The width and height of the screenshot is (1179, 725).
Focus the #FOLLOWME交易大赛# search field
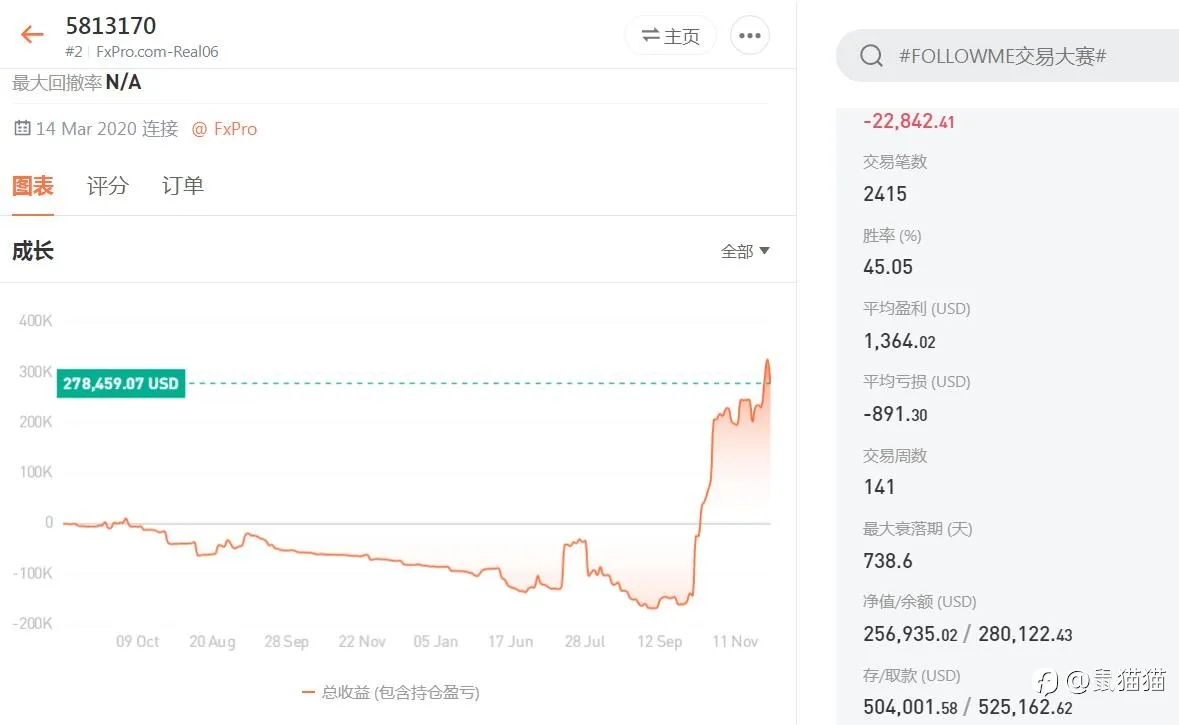[1008, 56]
